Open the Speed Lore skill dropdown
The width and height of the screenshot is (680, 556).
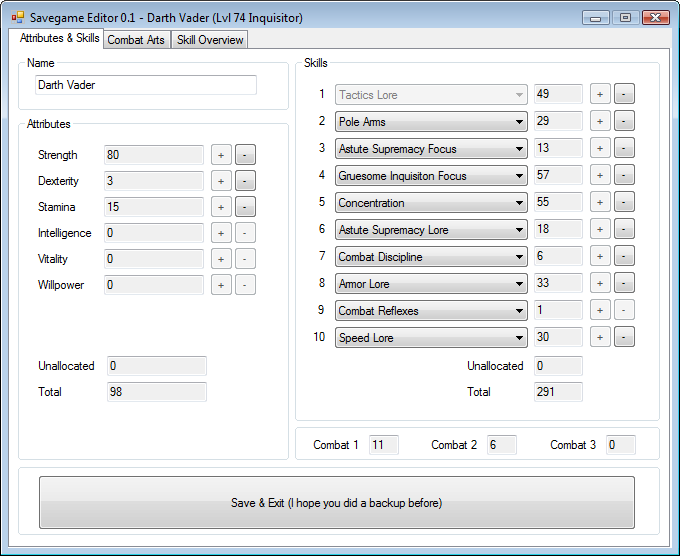coord(431,337)
